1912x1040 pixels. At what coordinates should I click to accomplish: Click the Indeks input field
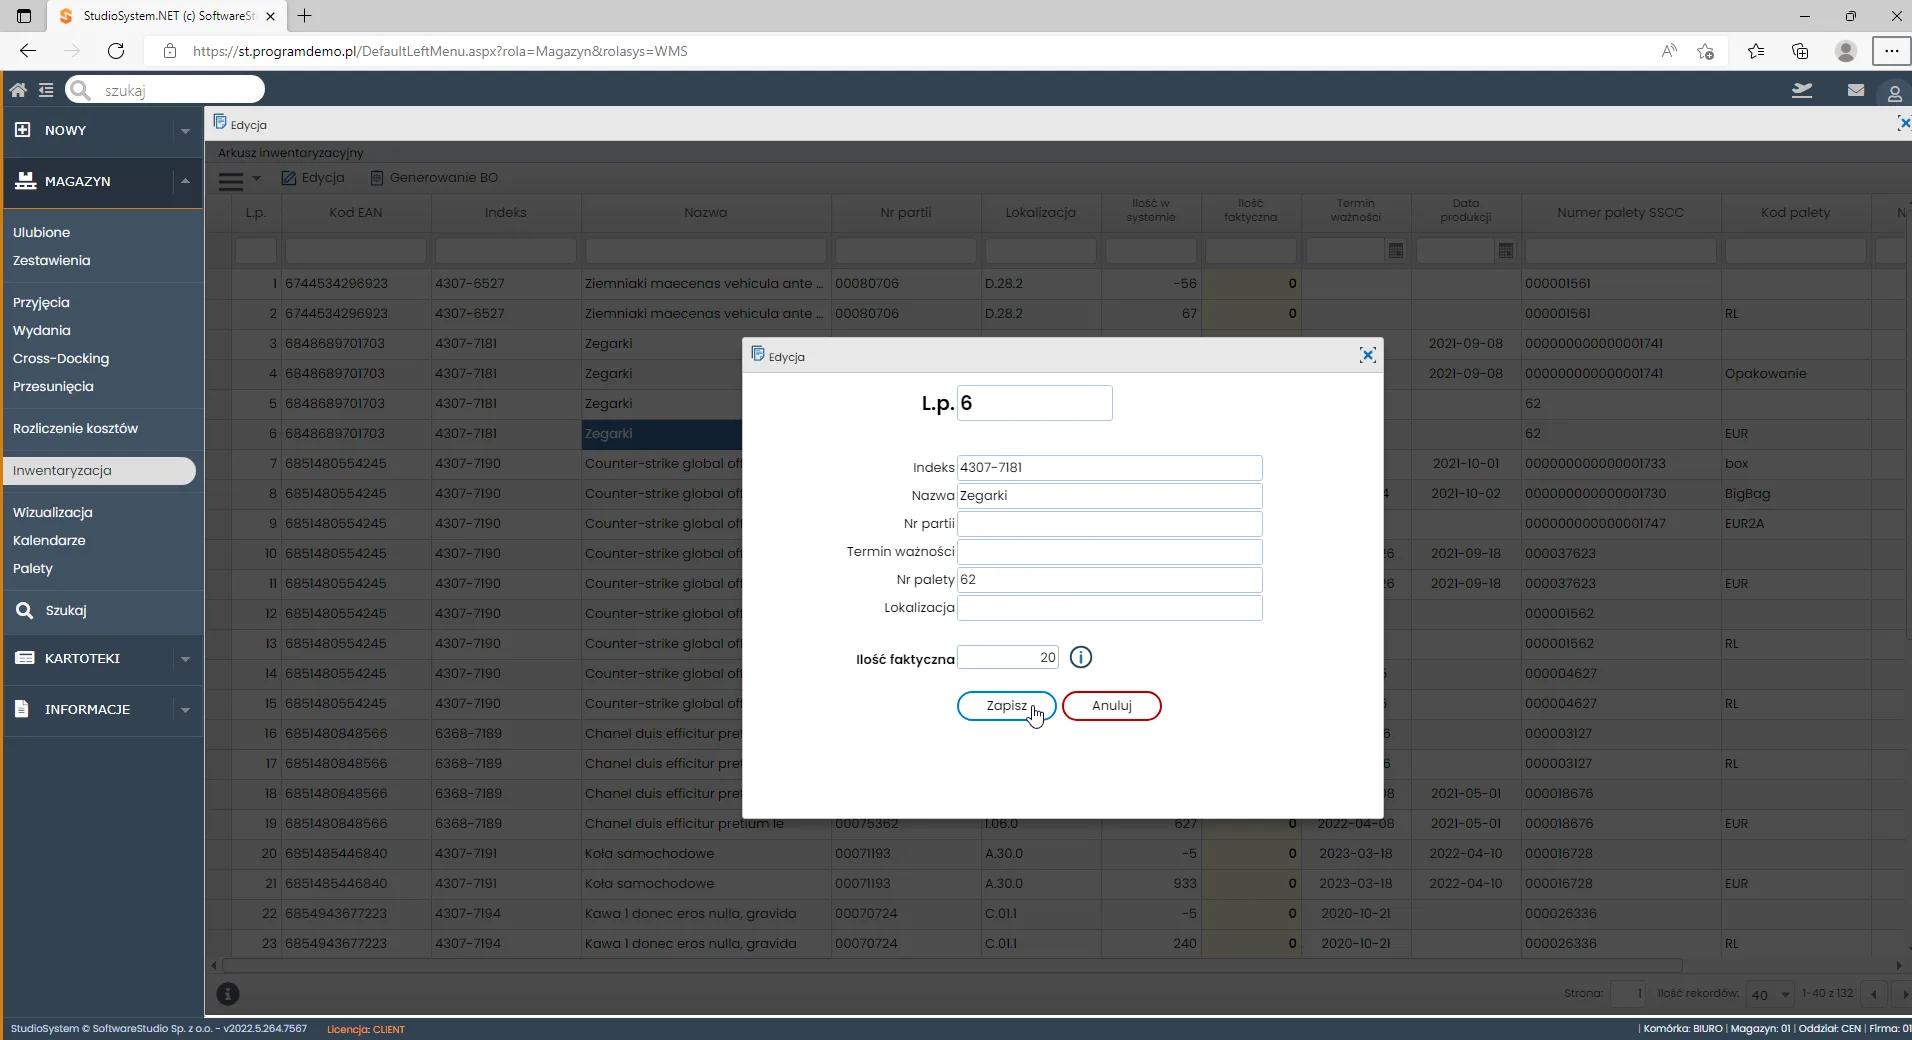[1109, 468]
